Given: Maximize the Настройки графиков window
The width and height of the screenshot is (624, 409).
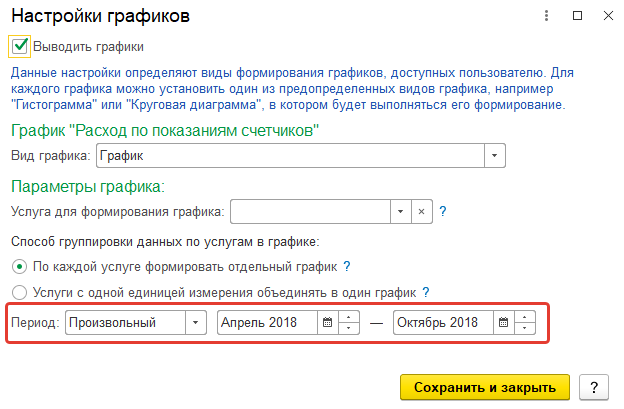Looking at the screenshot, I should (577, 16).
